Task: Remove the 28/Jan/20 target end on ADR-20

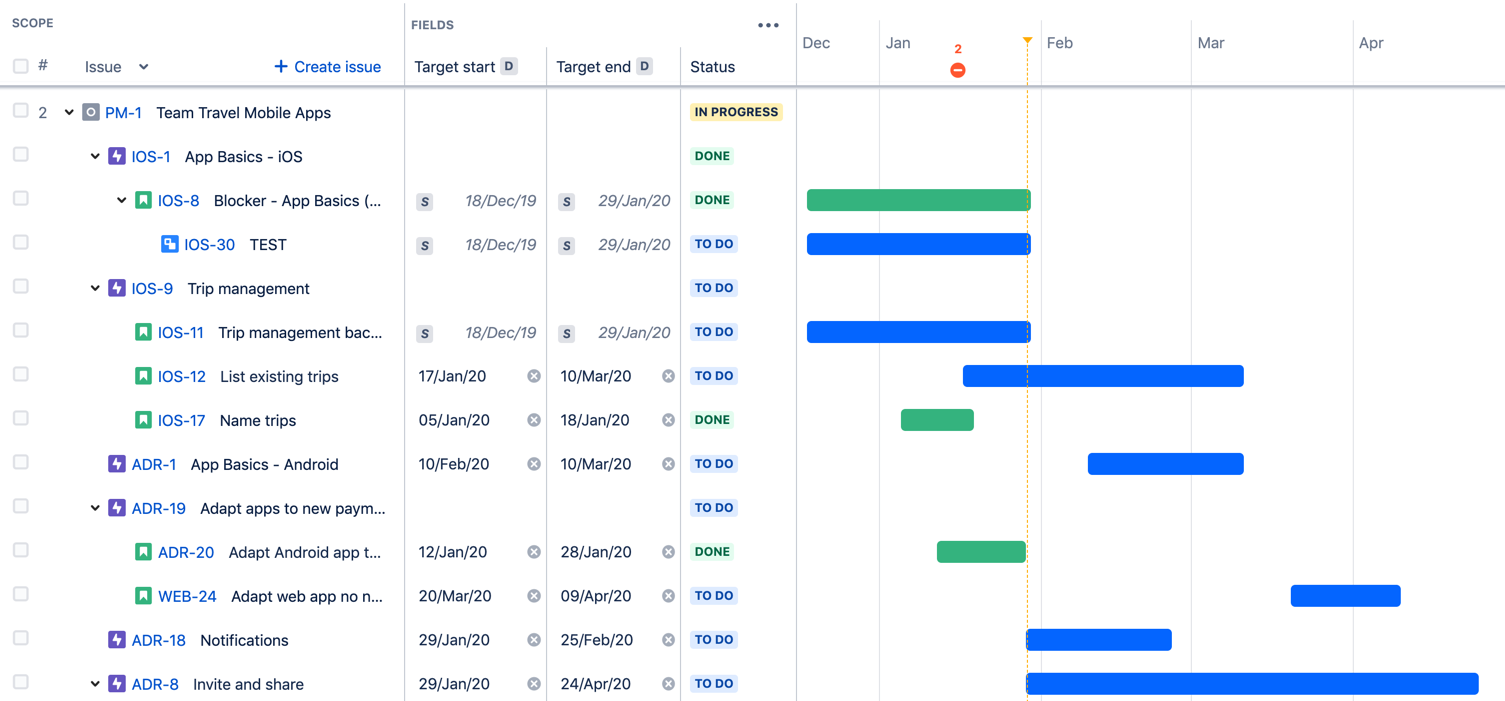Action: click(668, 553)
